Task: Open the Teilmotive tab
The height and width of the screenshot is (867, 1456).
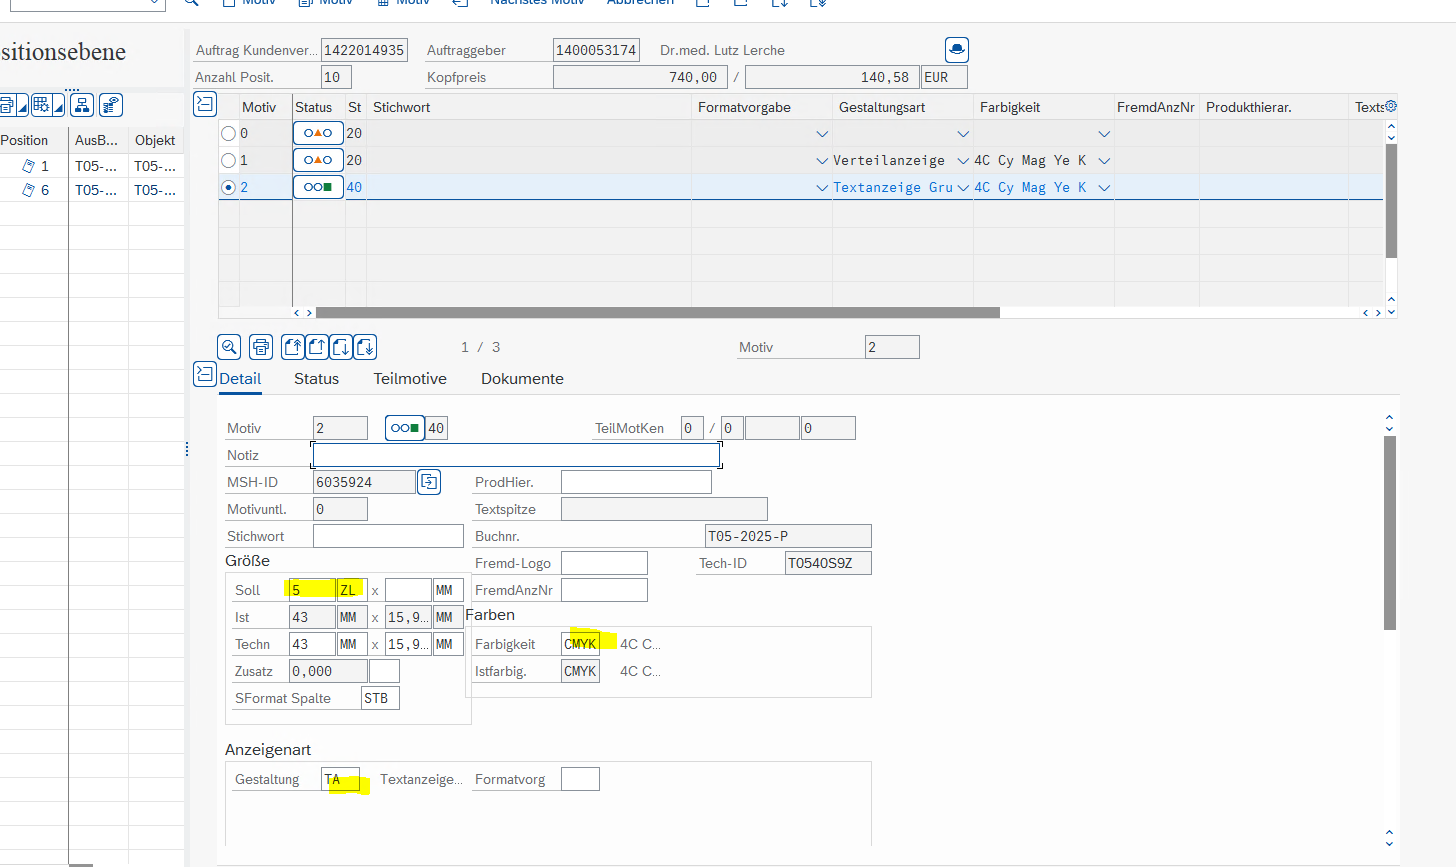Action: click(410, 379)
